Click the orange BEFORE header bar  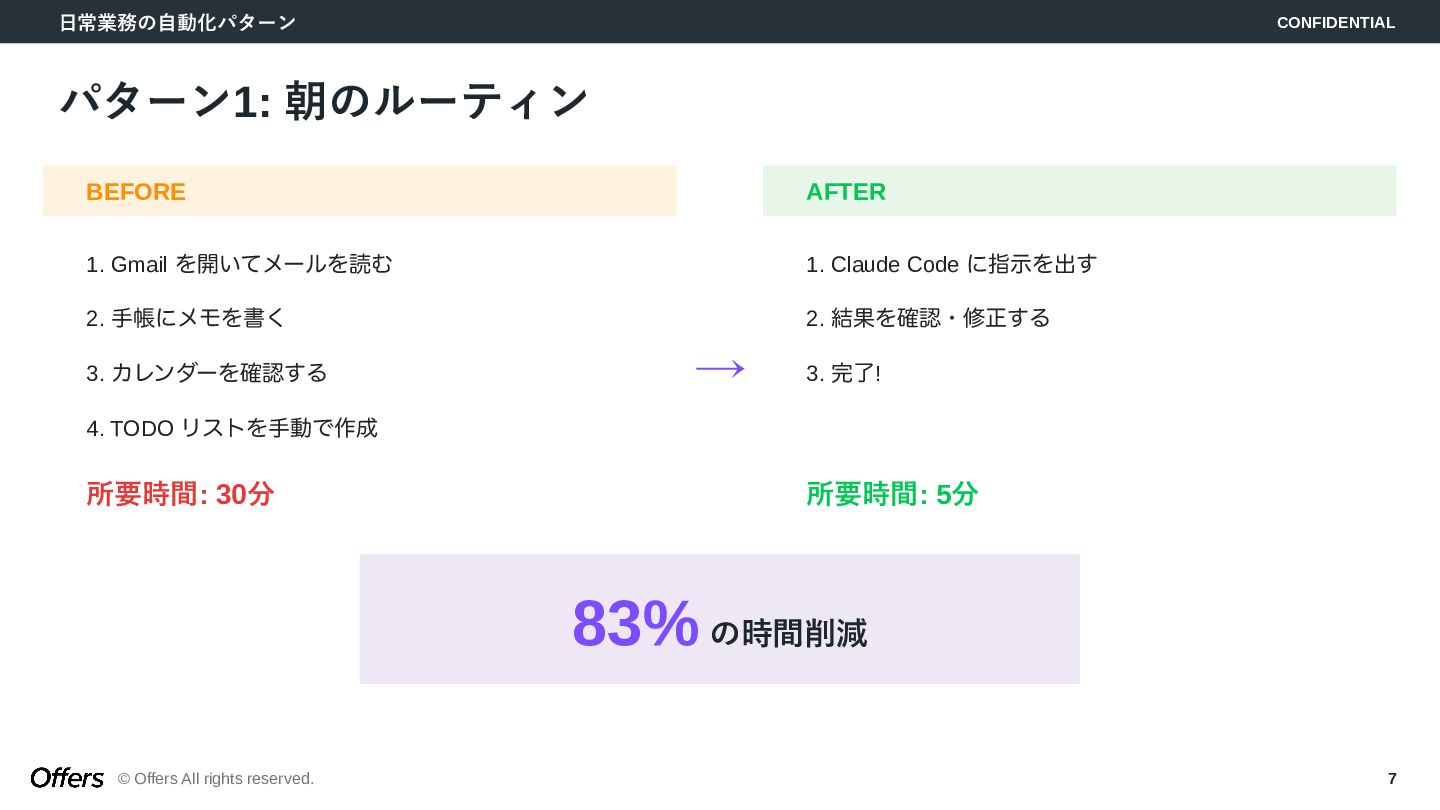pos(360,191)
